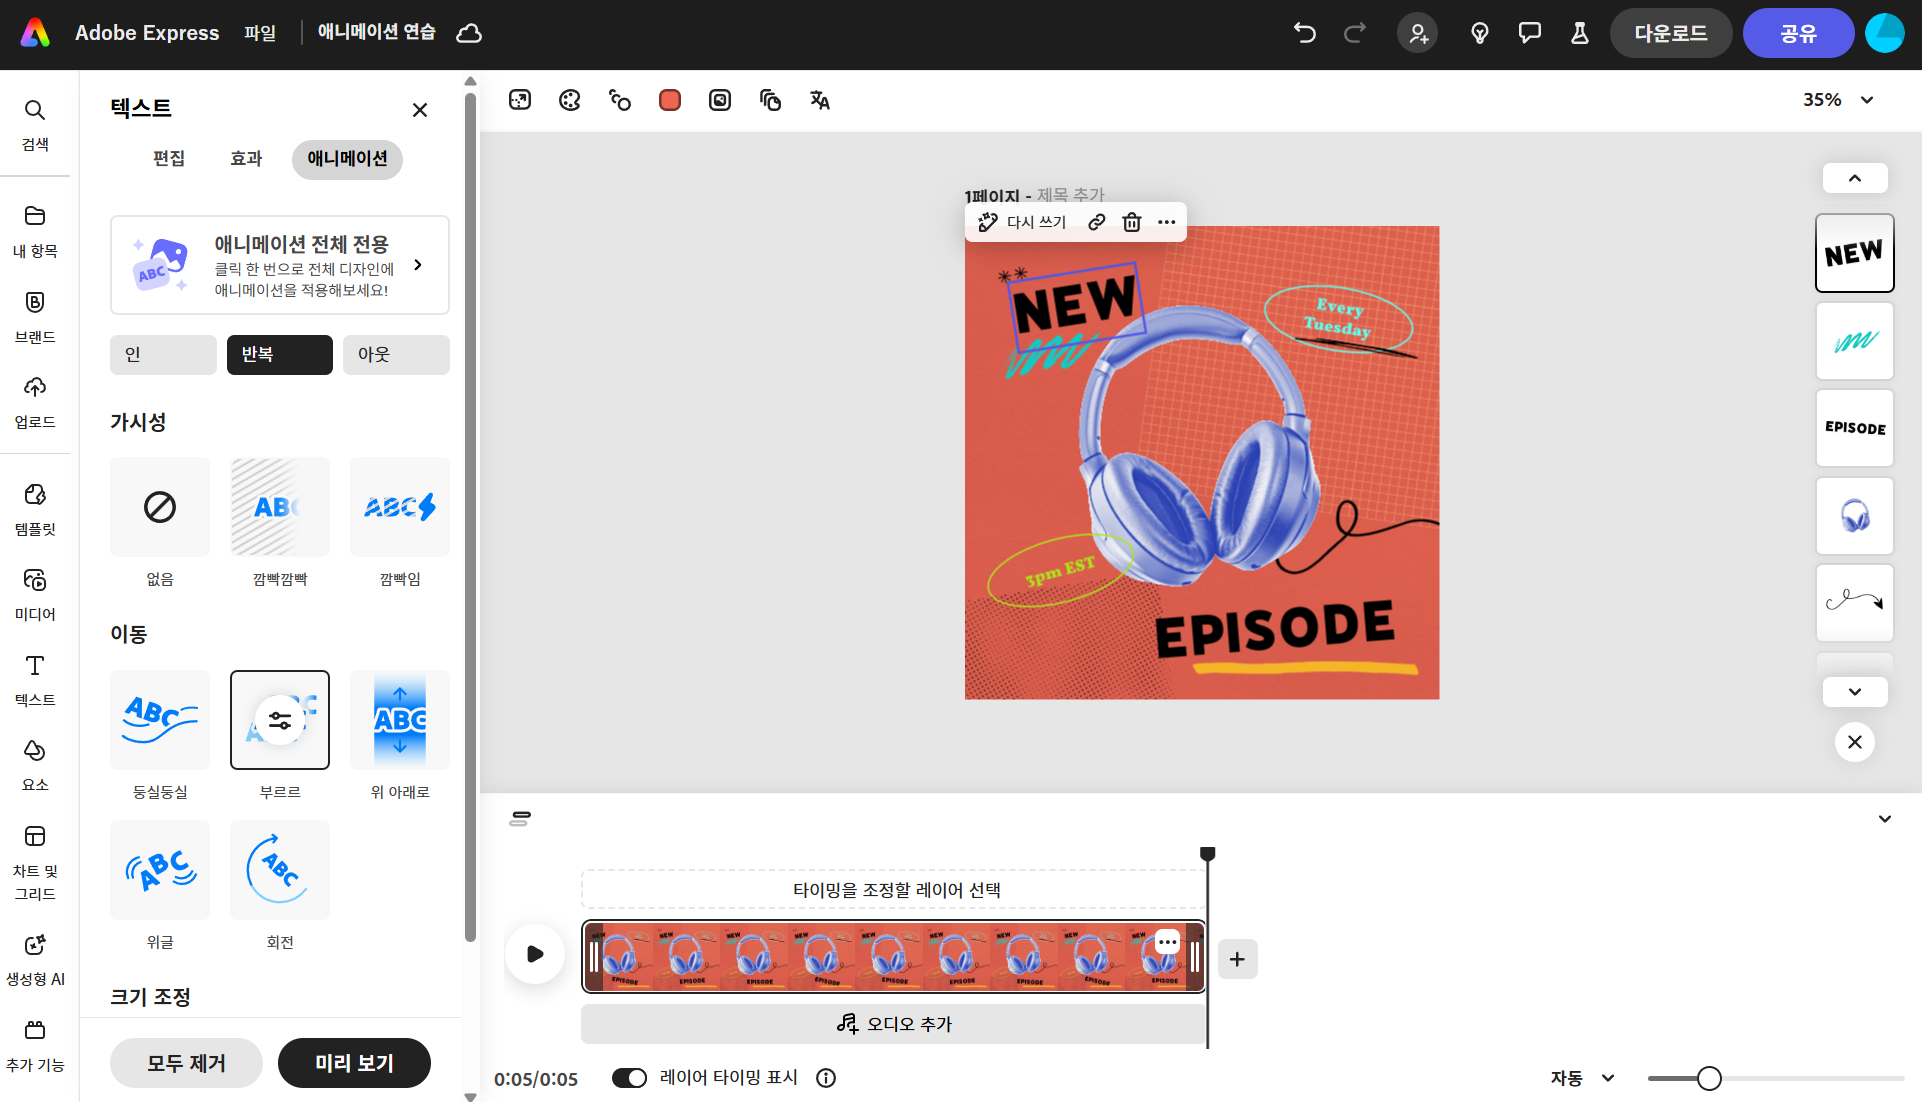Screen dimensions: 1922x1102
Task: Click the Download (다운로드) button
Action: tap(1670, 33)
